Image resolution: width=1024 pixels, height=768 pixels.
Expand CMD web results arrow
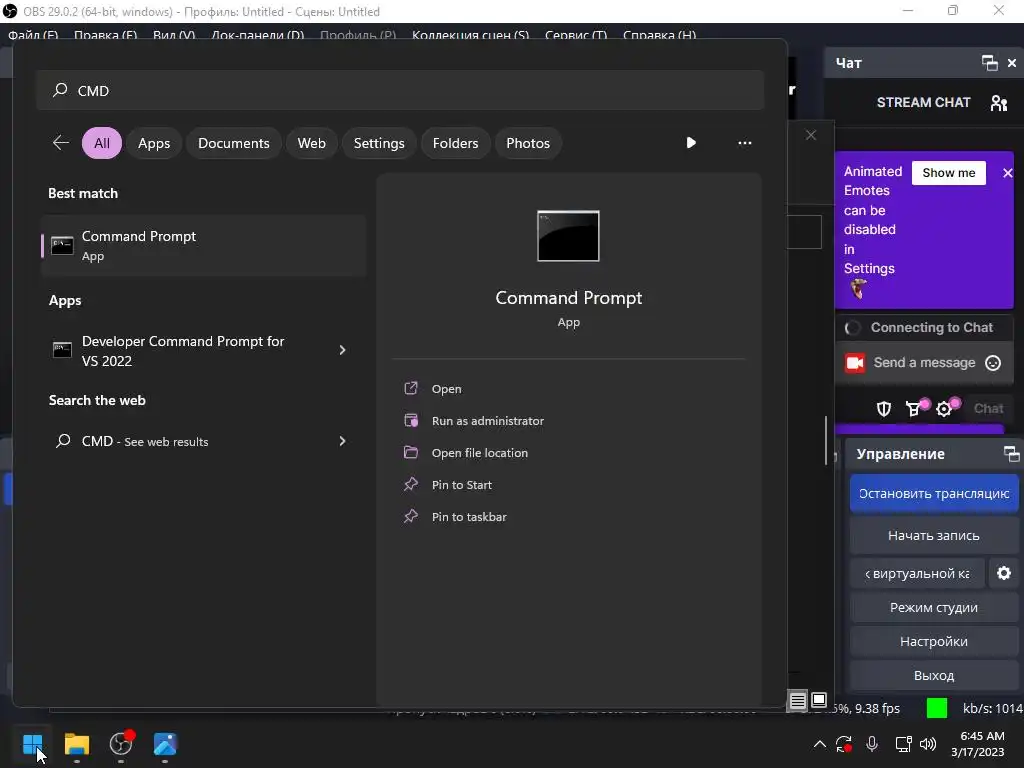342,441
